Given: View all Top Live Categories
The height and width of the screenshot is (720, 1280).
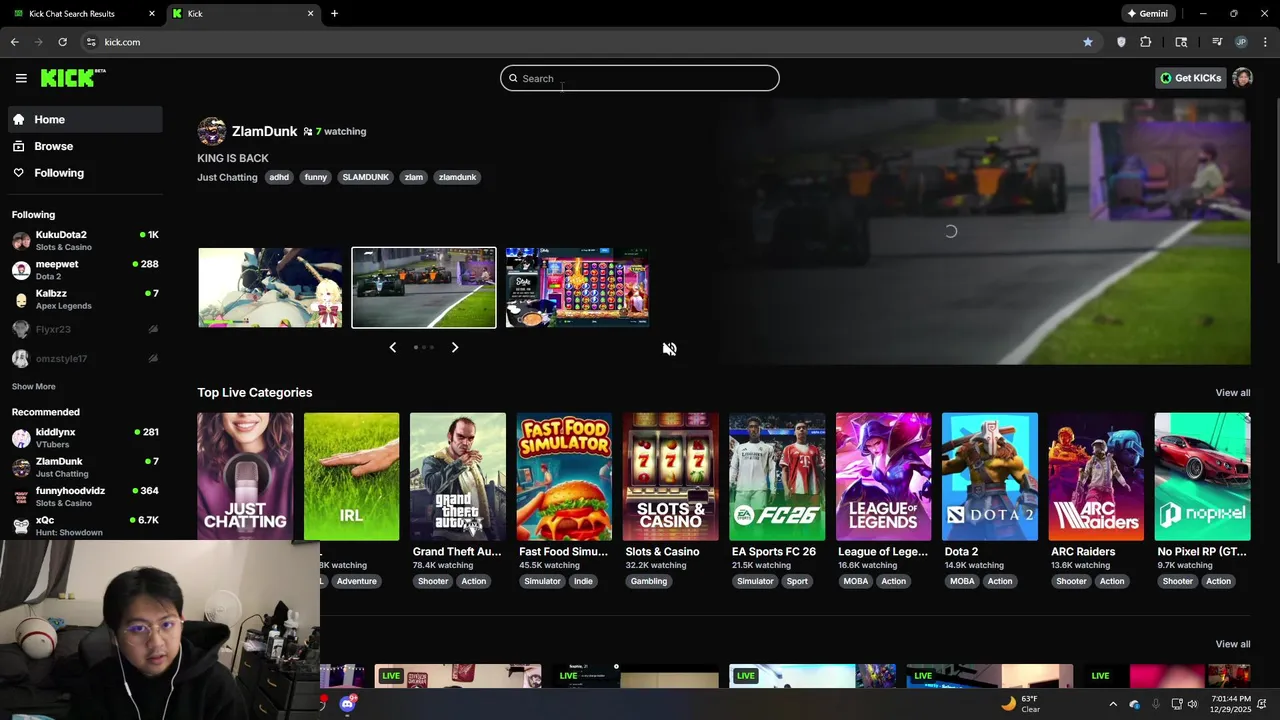Looking at the screenshot, I should click(x=1232, y=392).
